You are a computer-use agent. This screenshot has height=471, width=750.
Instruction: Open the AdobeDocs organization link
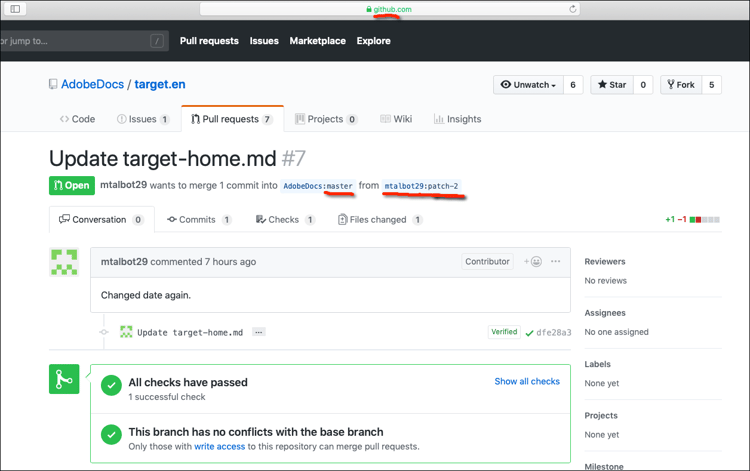click(x=92, y=84)
